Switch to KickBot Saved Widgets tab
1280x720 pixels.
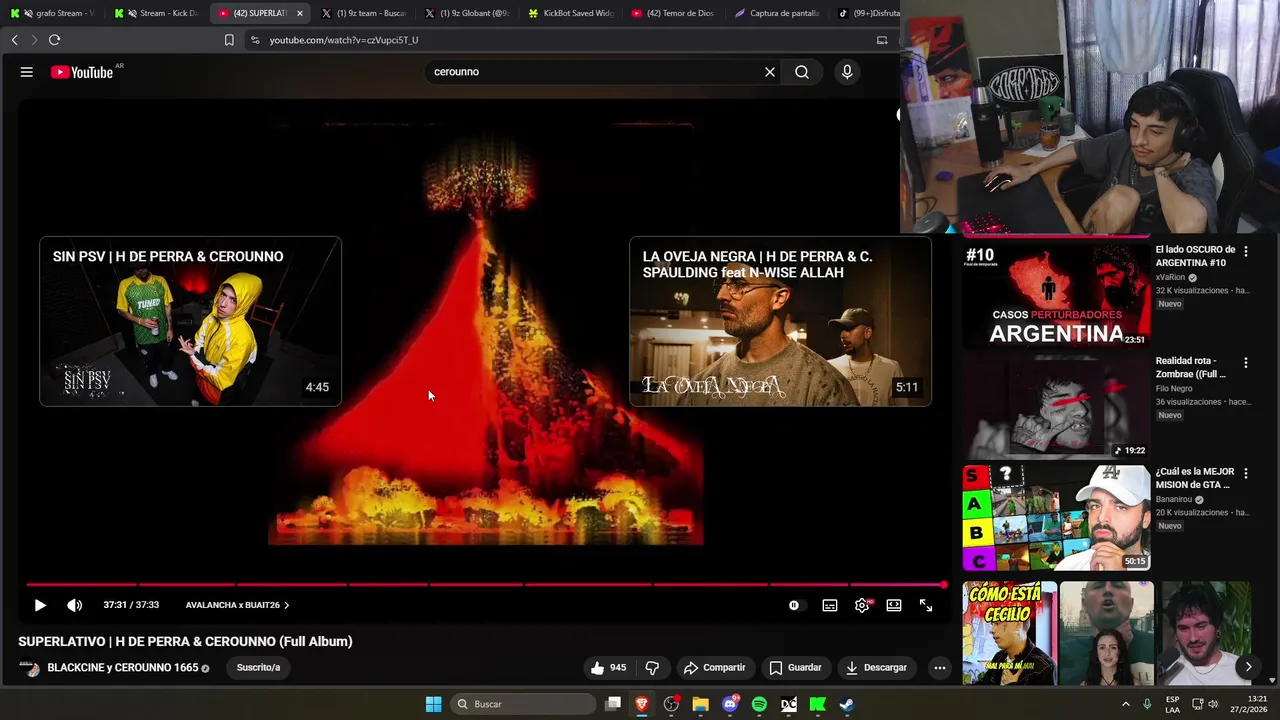pyautogui.click(x=572, y=13)
